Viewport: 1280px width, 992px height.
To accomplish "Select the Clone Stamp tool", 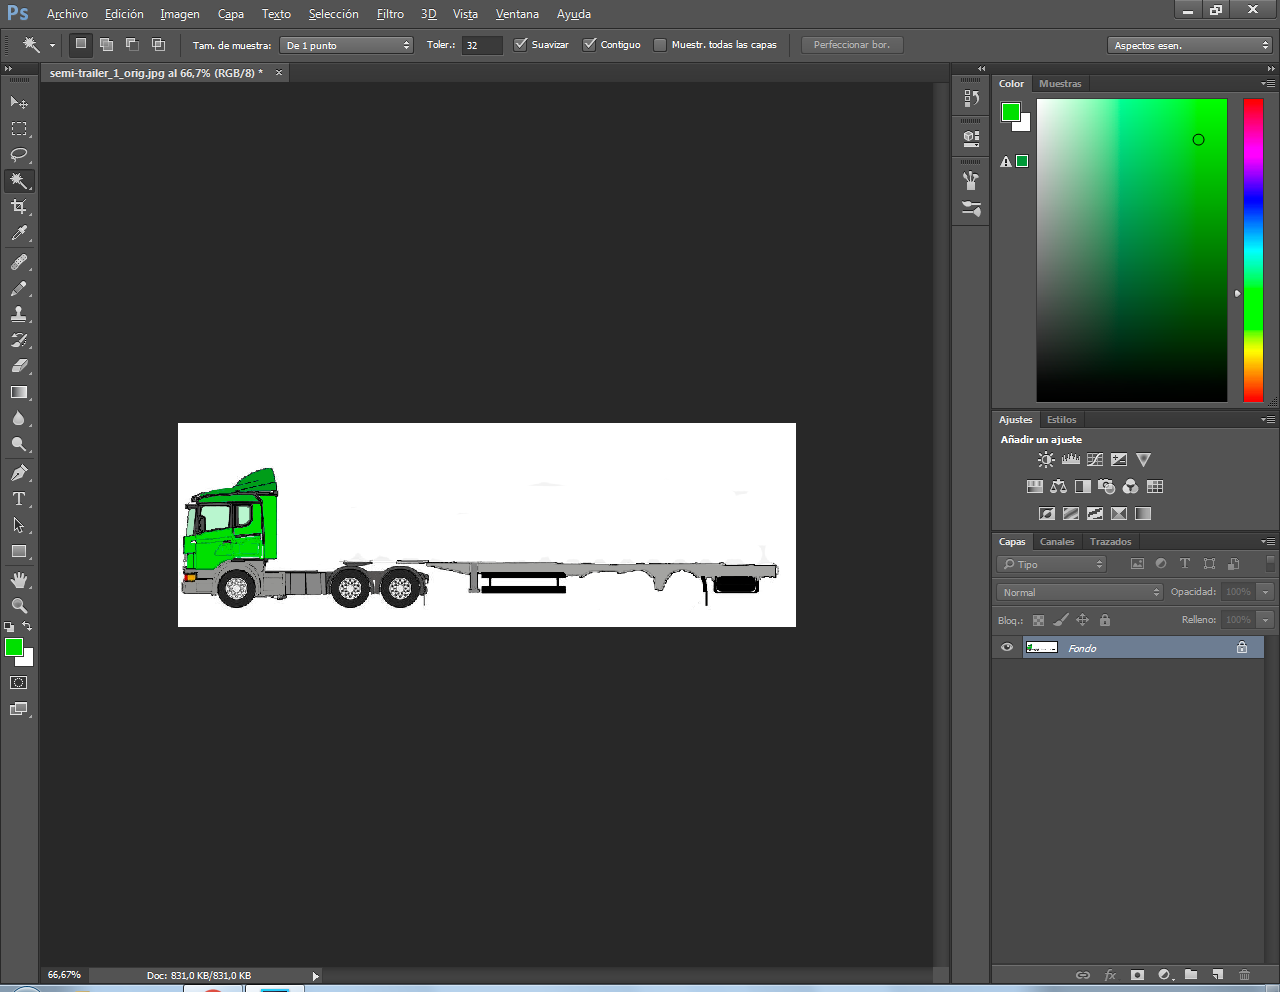I will [19, 314].
